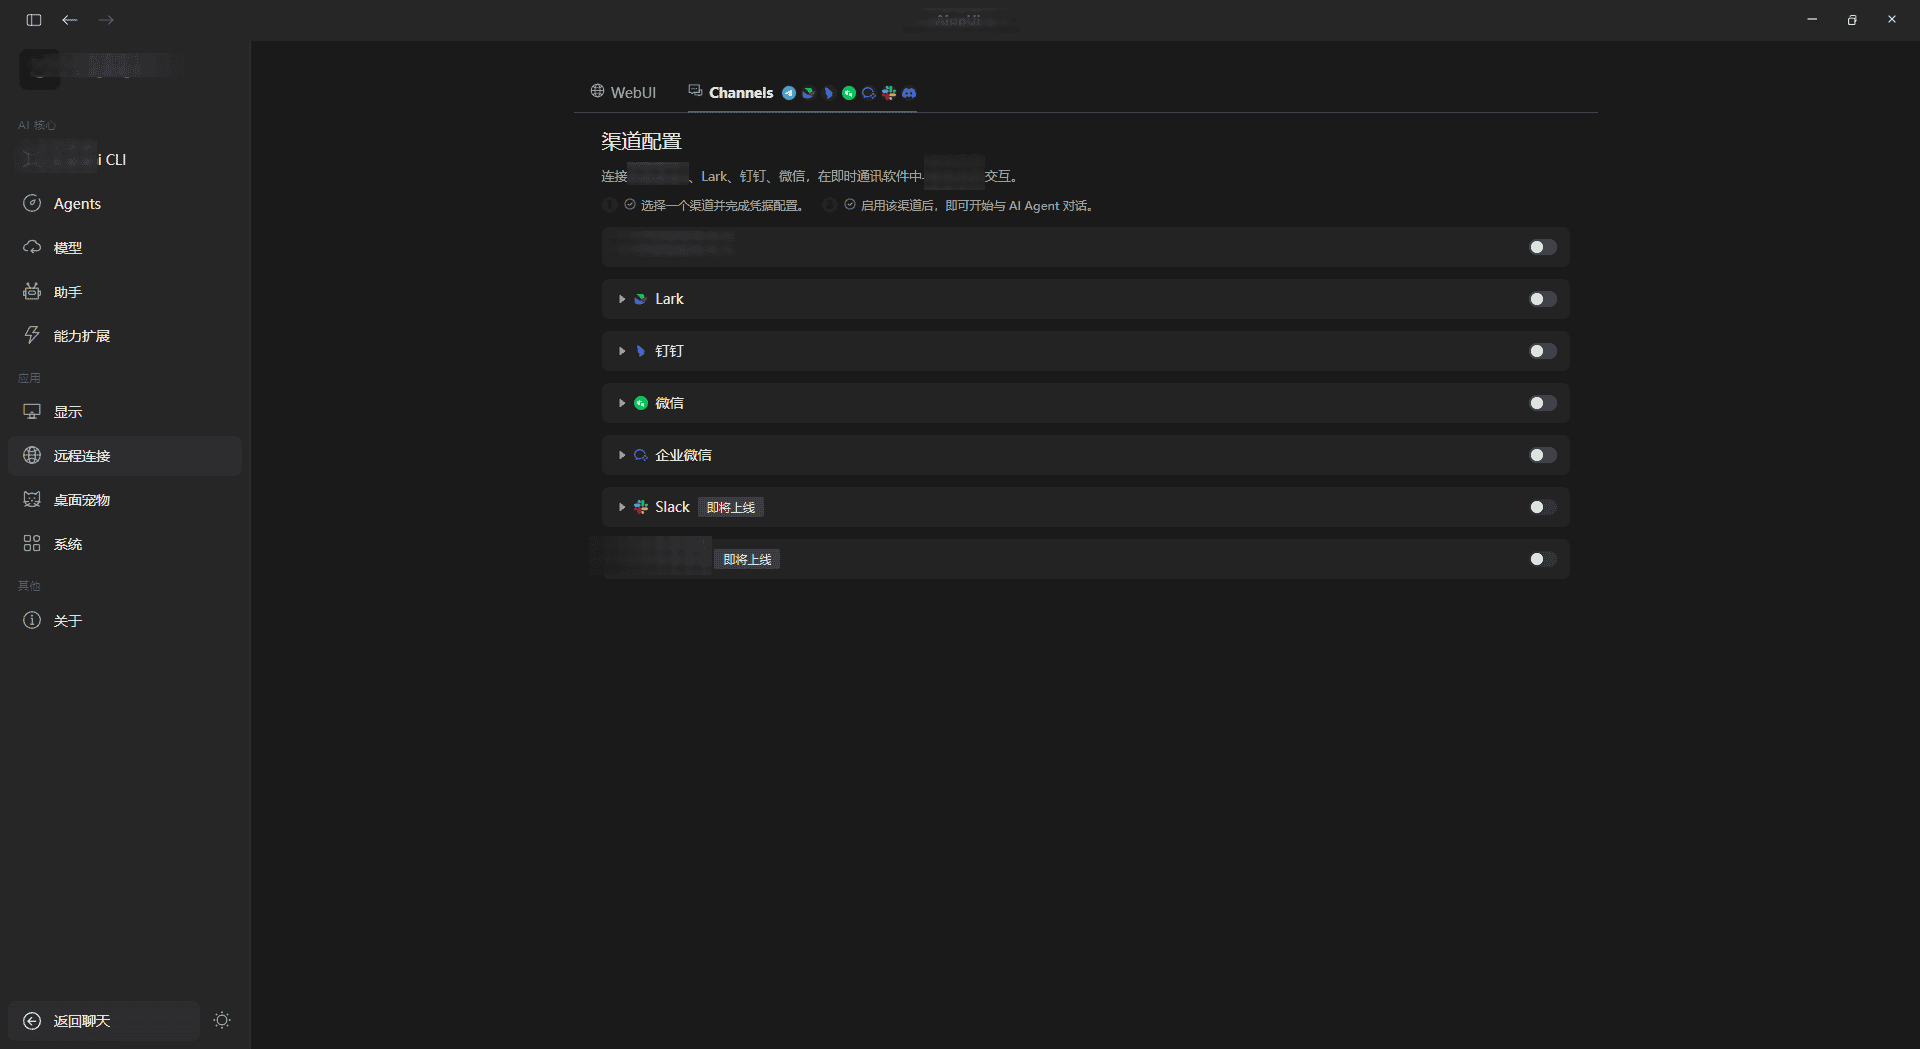This screenshot has width=1920, height=1049.
Task: Toggle light/dark theme sun icon
Action: click(222, 1020)
